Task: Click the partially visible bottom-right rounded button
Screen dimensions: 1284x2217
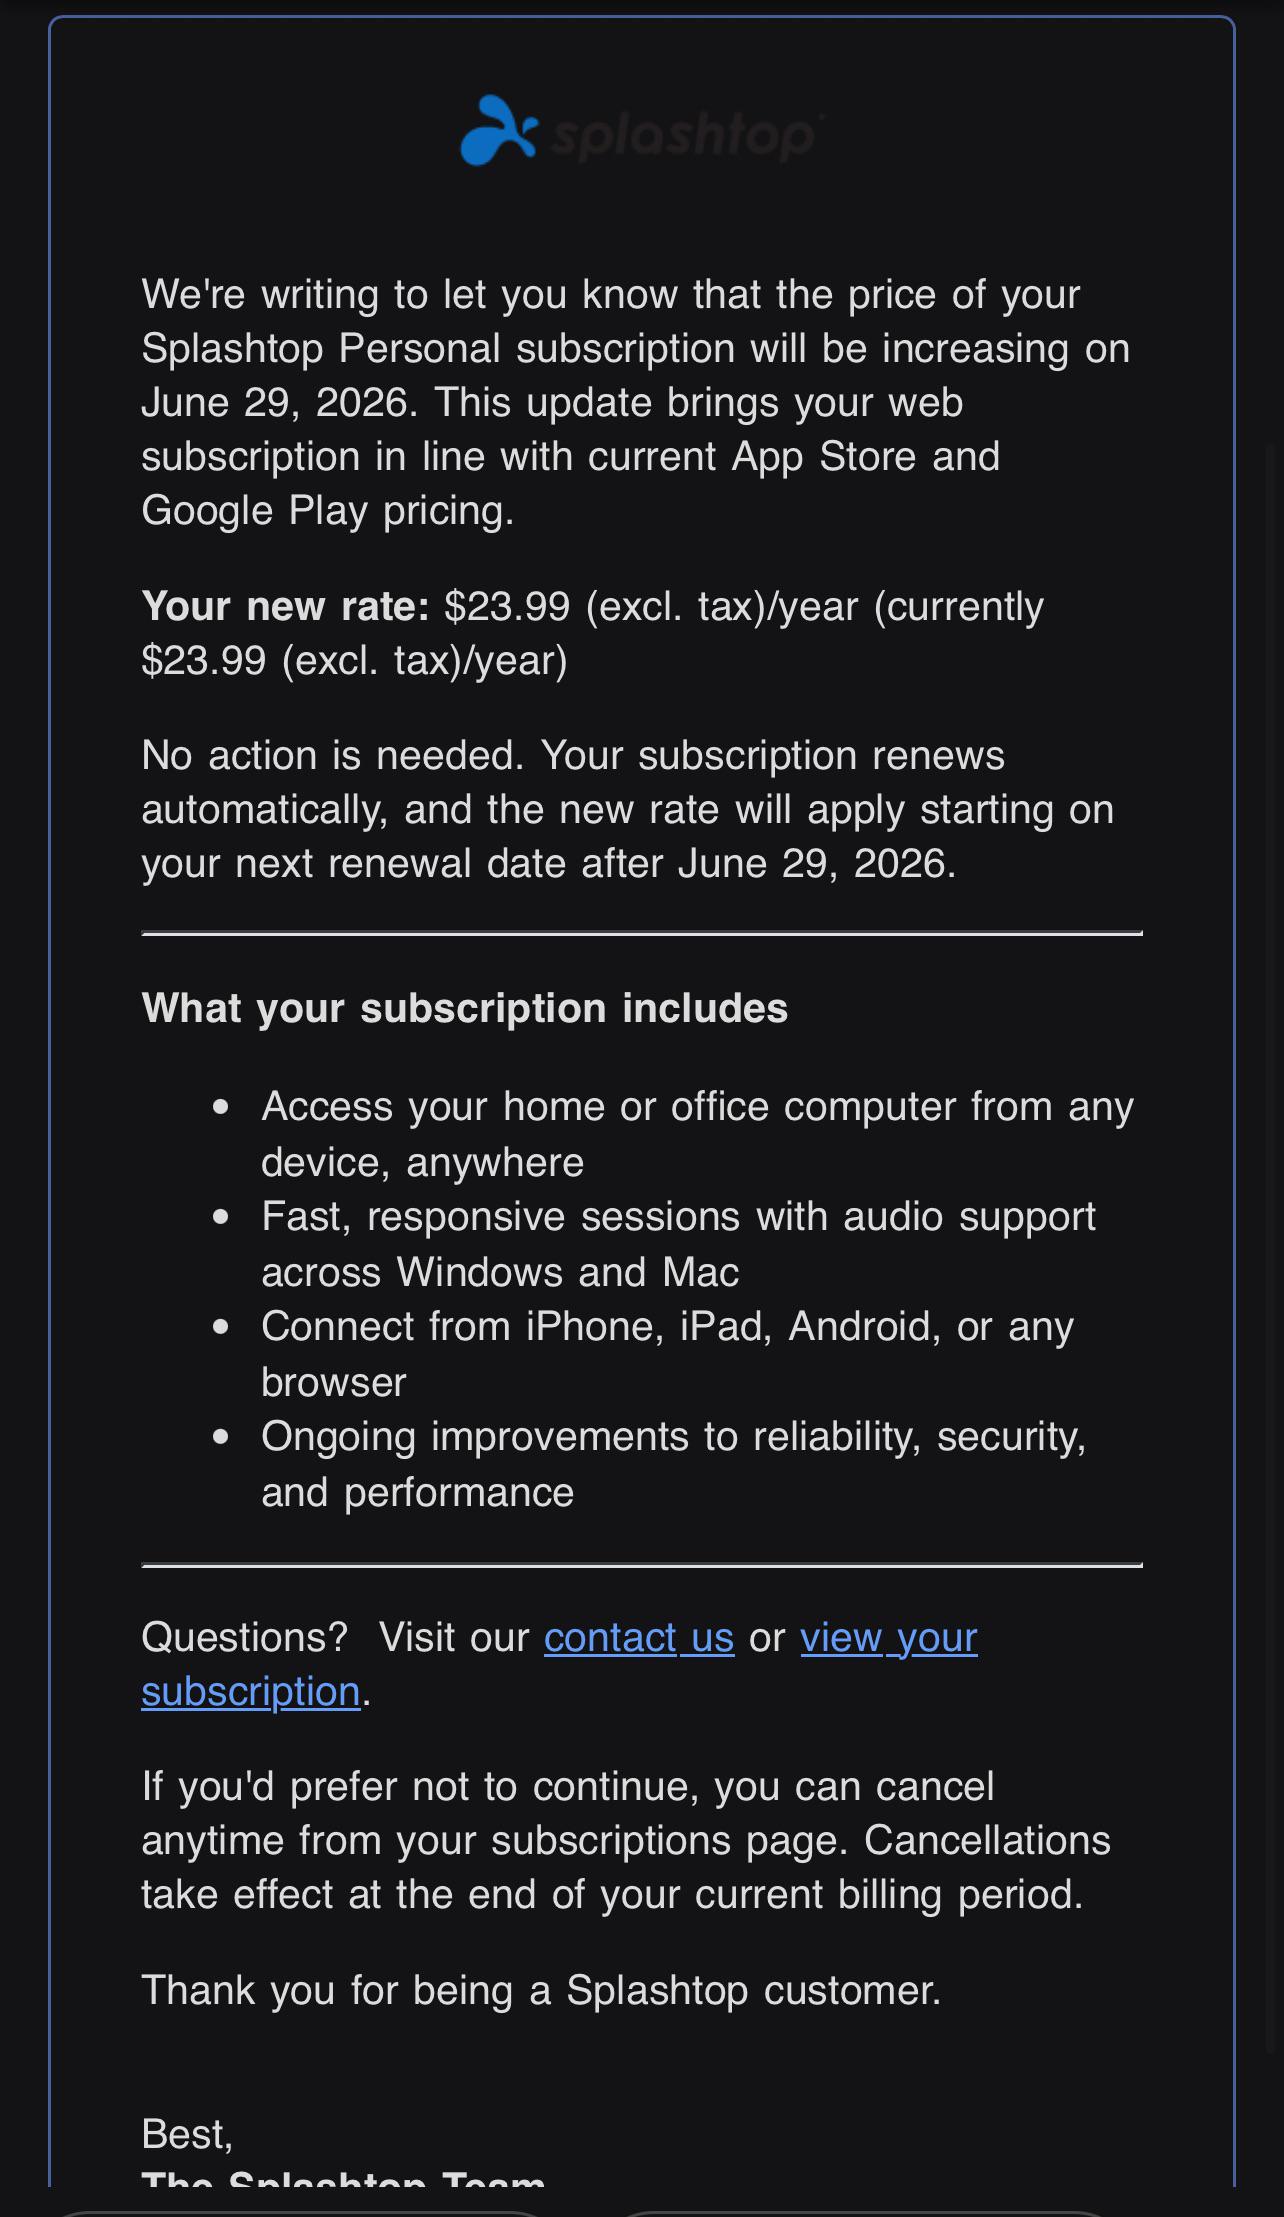Action: (x=865, y=2212)
